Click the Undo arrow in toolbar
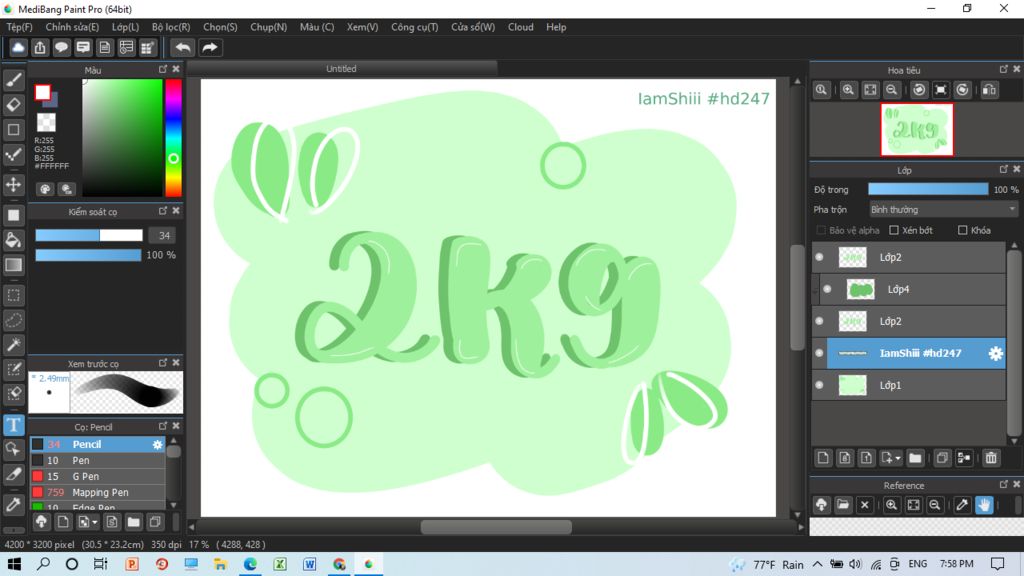Viewport: 1024px width, 576px height. pyautogui.click(x=183, y=48)
